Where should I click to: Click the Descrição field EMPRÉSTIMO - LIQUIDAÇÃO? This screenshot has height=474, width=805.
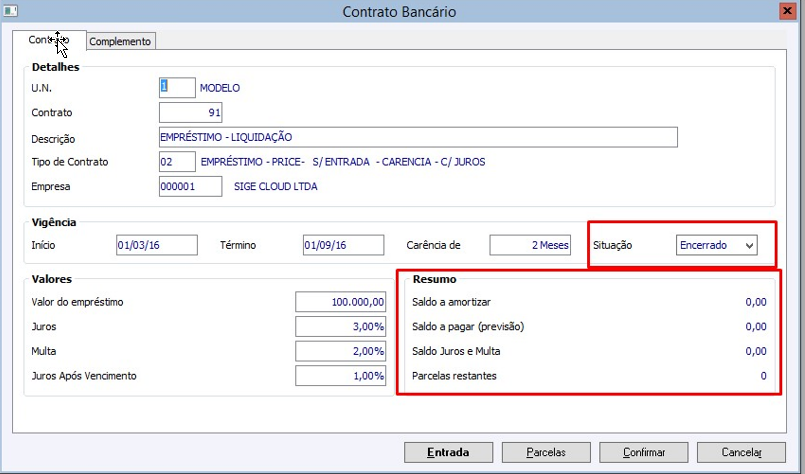(x=418, y=137)
